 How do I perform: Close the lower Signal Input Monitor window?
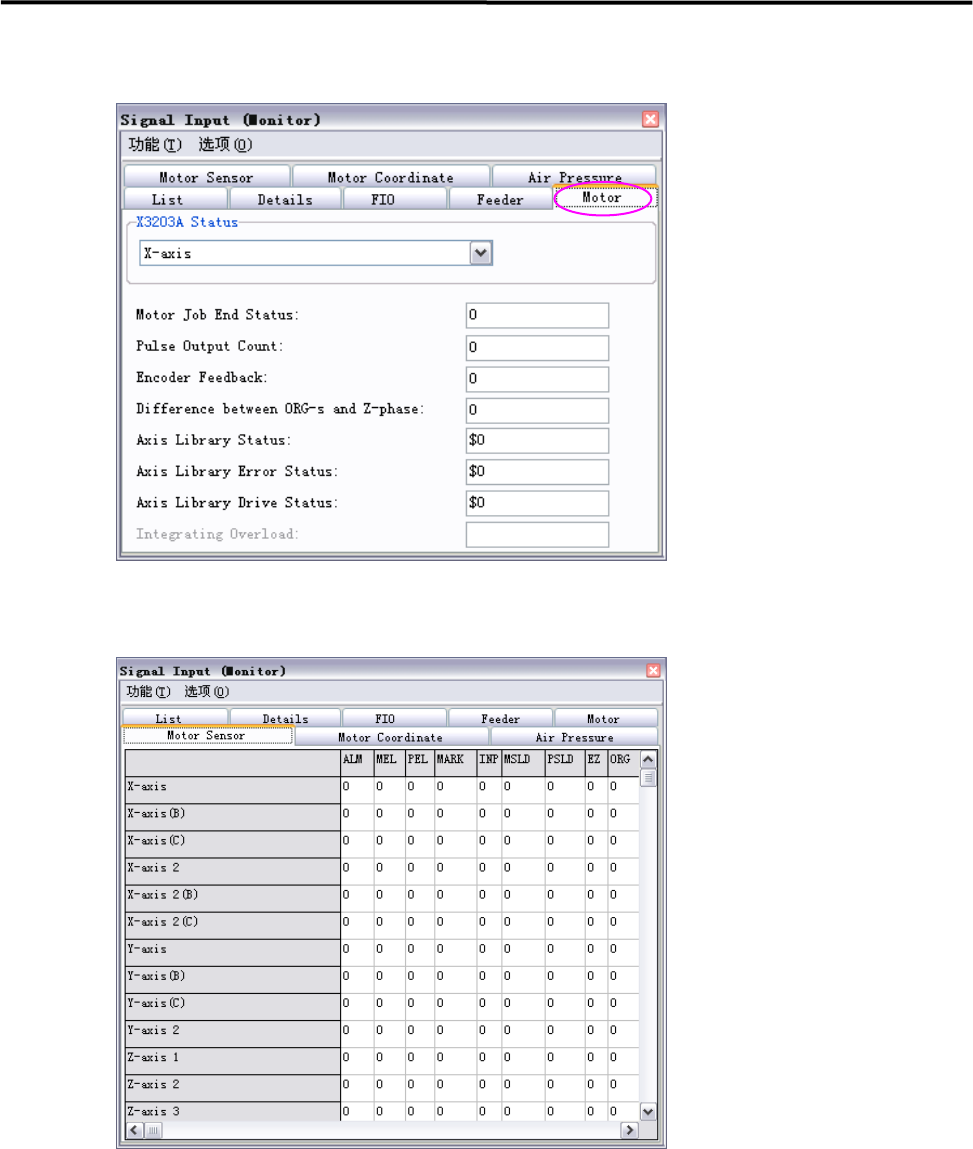pyautogui.click(x=653, y=670)
